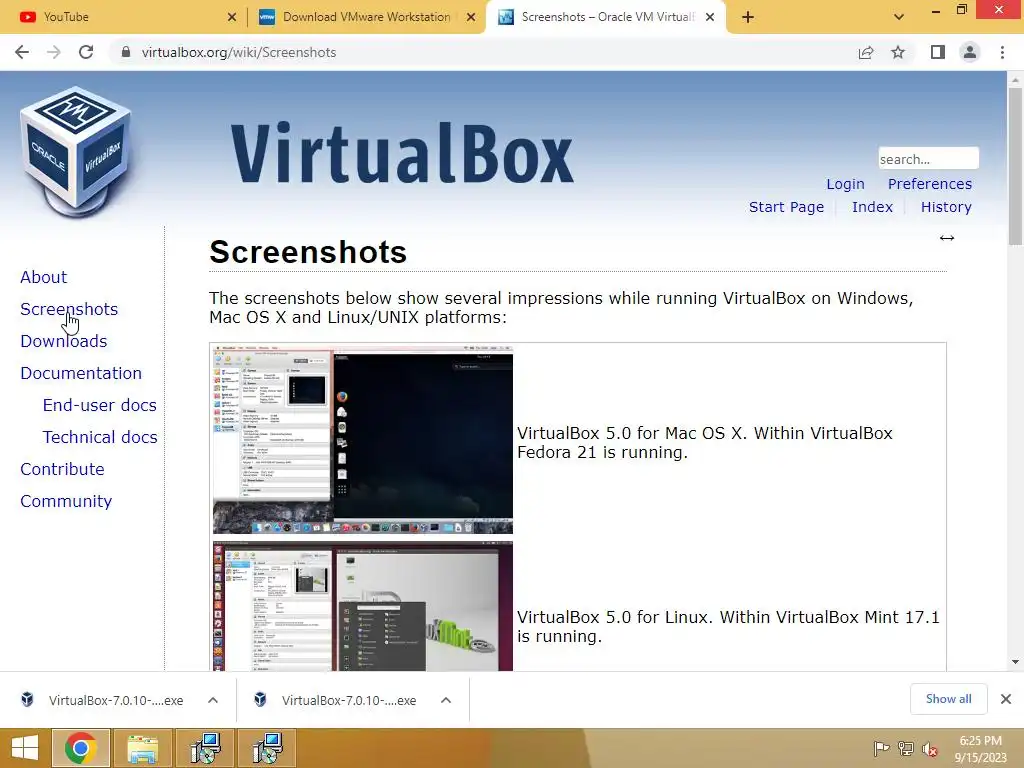Click muted volume tray icon

[930, 749]
